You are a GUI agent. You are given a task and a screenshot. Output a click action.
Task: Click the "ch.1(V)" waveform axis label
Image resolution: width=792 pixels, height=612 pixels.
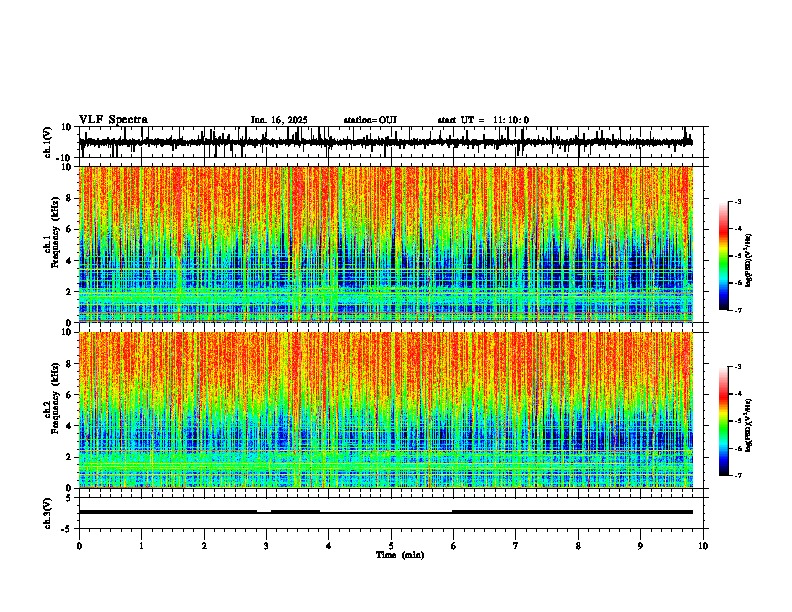(x=48, y=142)
